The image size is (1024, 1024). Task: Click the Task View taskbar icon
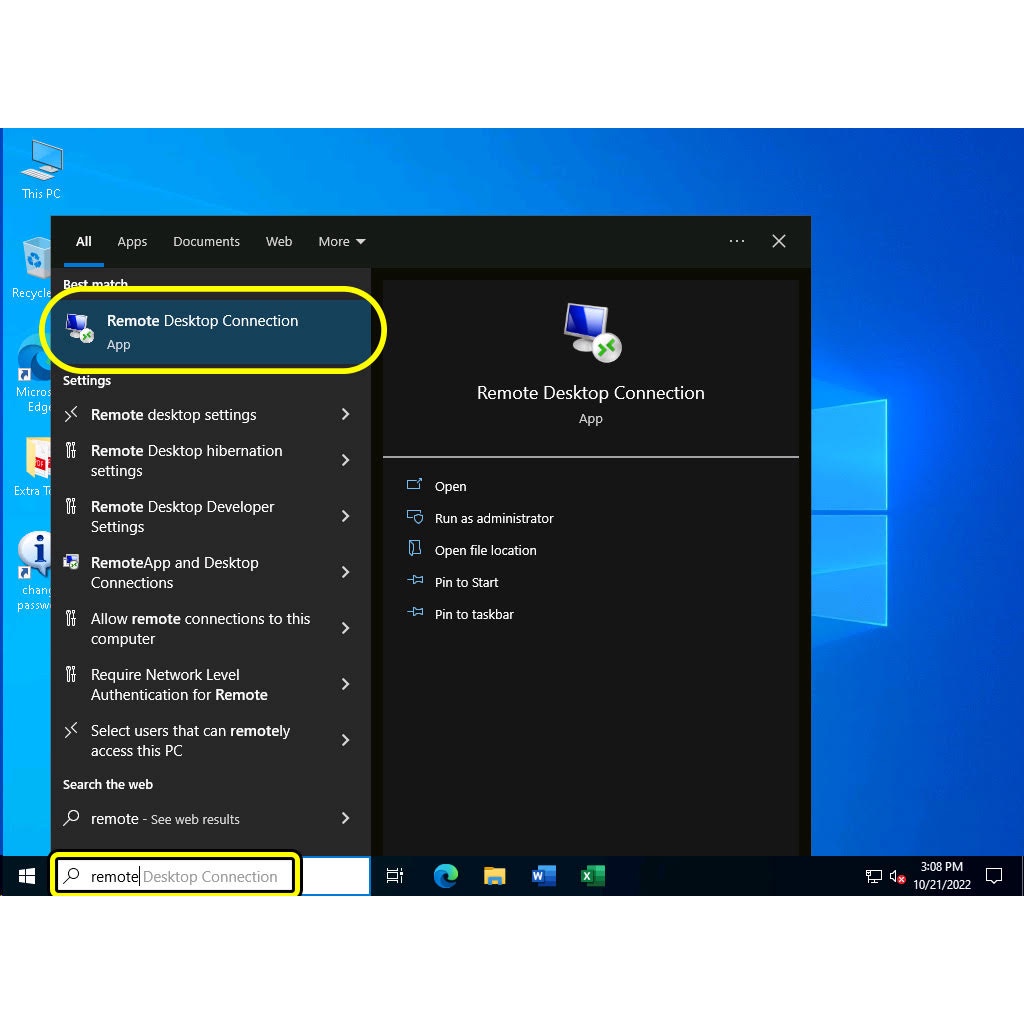tap(395, 876)
